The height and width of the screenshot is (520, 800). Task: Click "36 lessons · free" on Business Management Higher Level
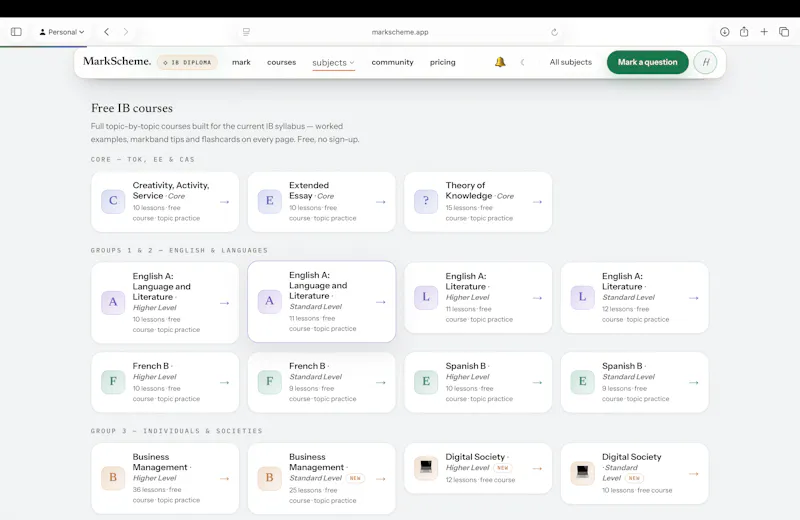pos(157,489)
